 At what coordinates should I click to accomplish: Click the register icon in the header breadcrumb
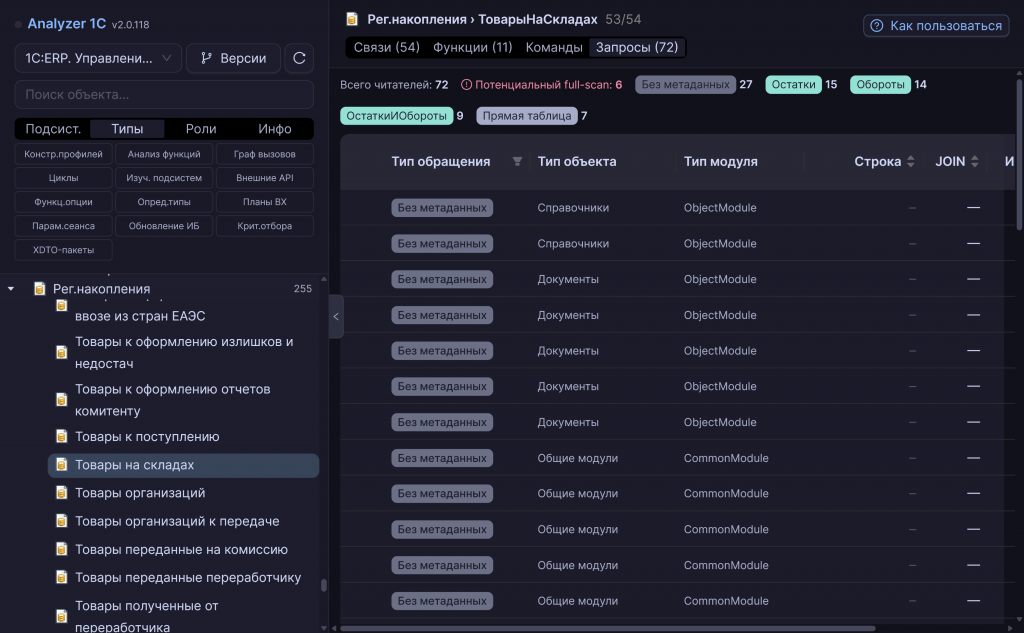352,19
